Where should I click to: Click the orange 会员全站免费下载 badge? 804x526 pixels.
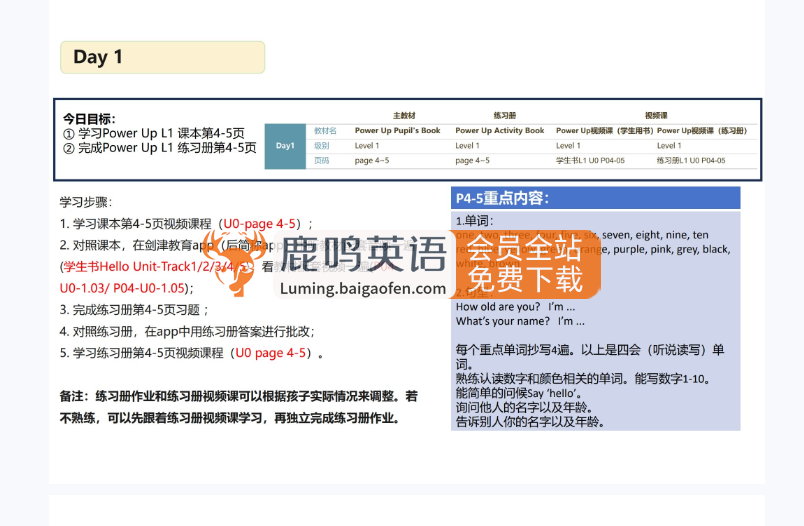[x=525, y=263]
